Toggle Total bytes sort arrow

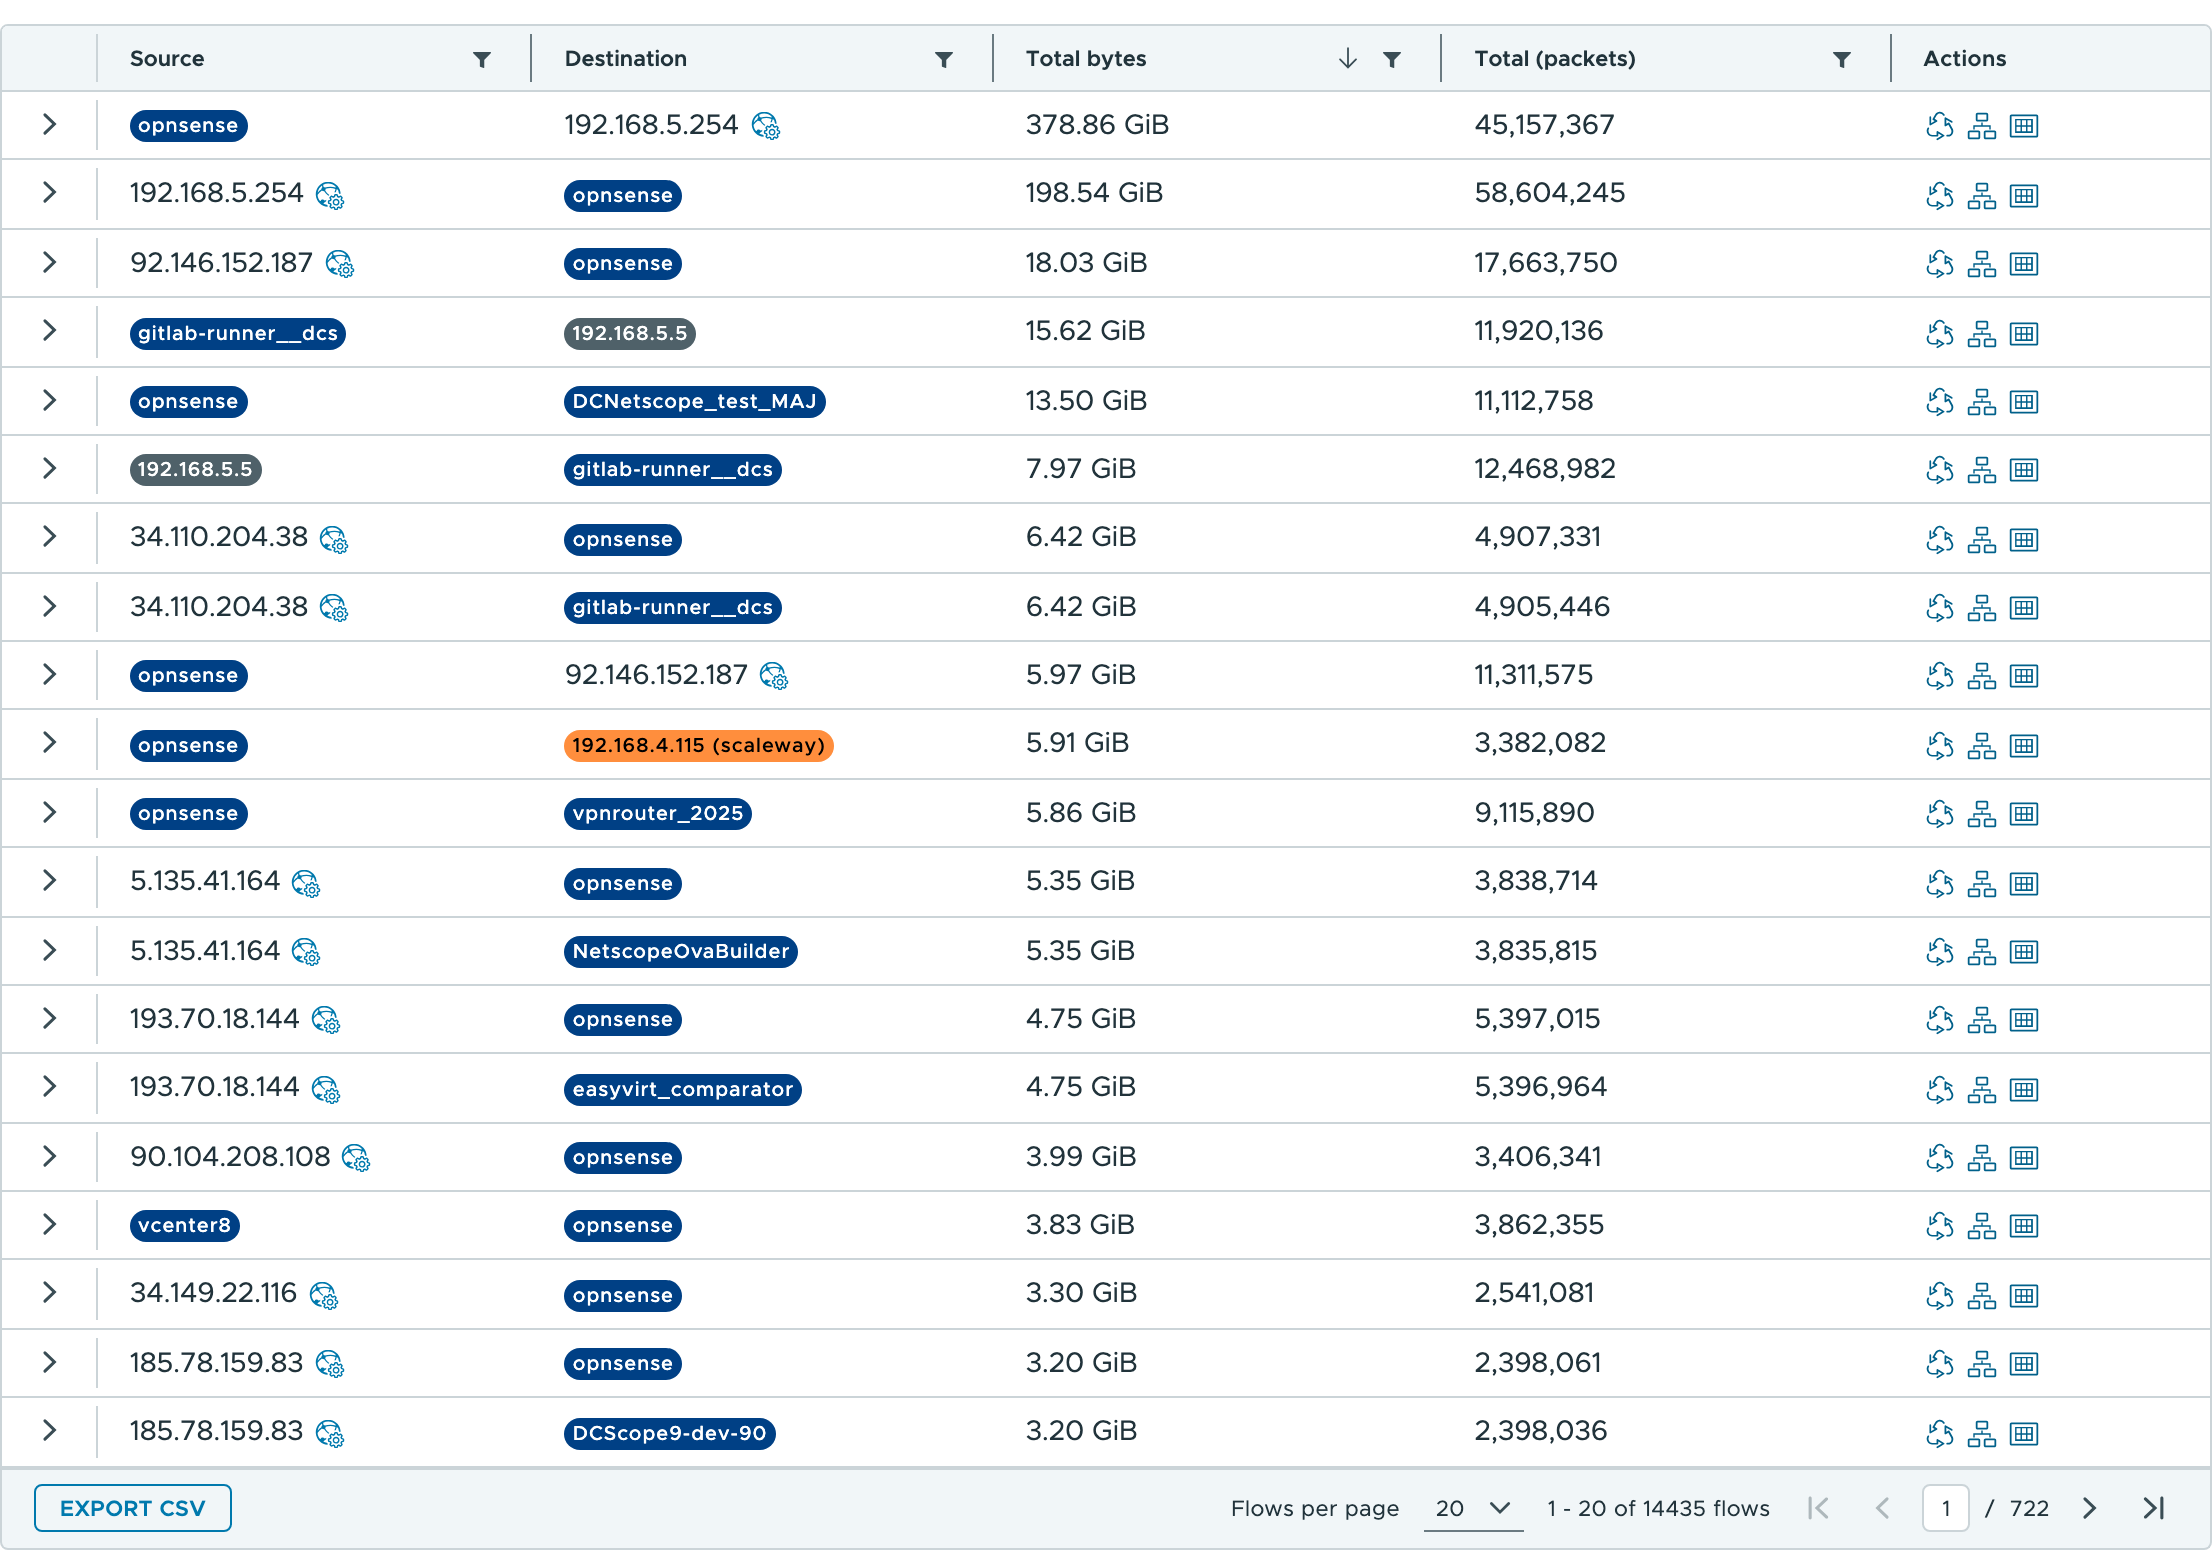click(1348, 59)
